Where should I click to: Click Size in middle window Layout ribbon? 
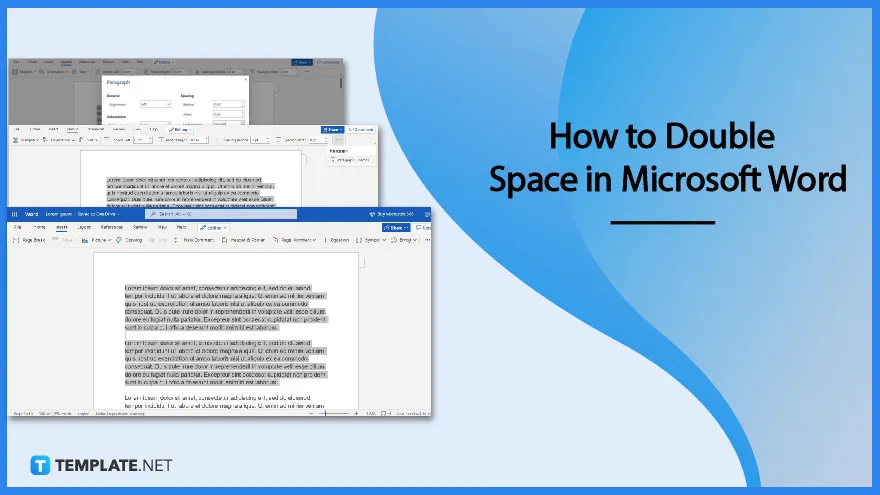point(89,140)
